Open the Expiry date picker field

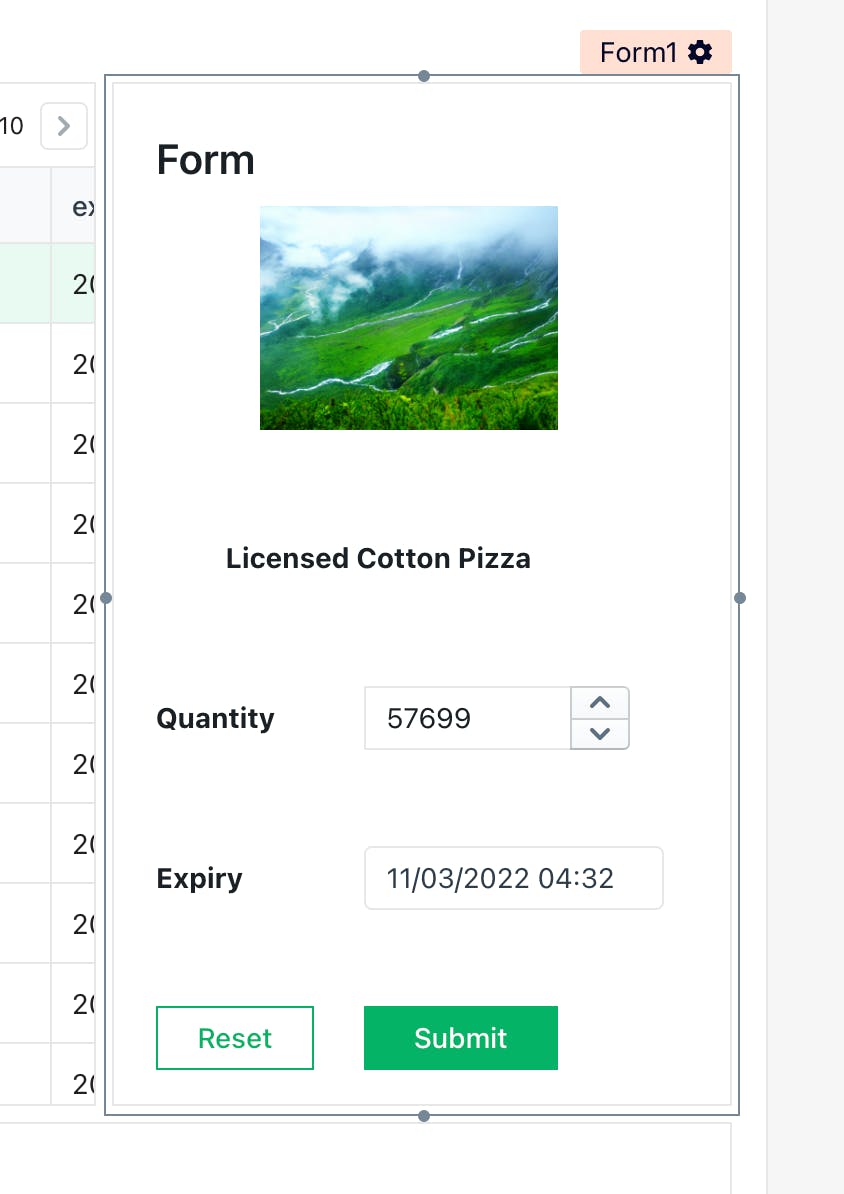tap(513, 878)
